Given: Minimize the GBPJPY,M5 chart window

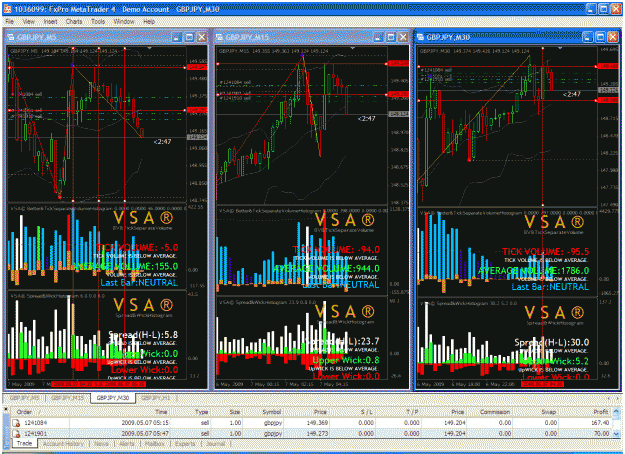Looking at the screenshot, I should (177, 37).
